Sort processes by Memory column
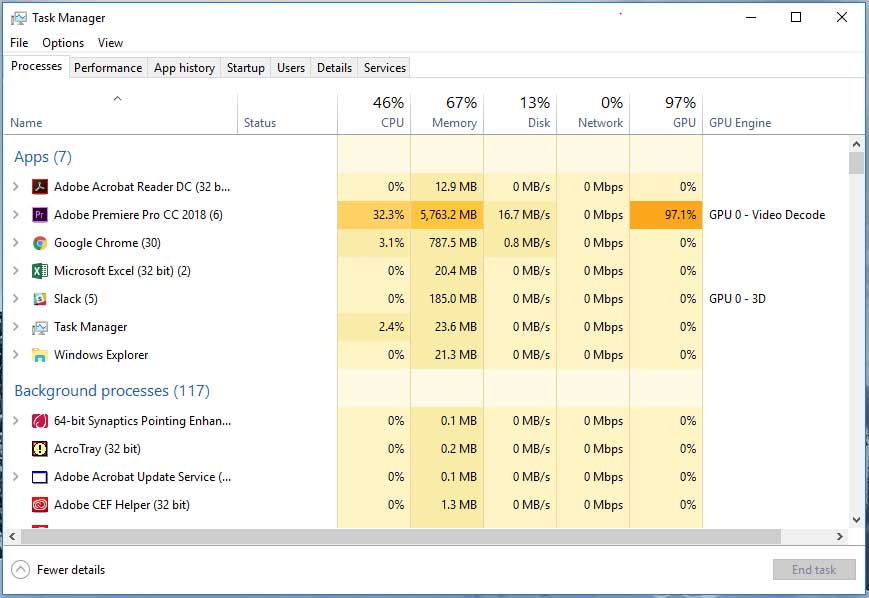This screenshot has width=869, height=598. tap(447, 114)
